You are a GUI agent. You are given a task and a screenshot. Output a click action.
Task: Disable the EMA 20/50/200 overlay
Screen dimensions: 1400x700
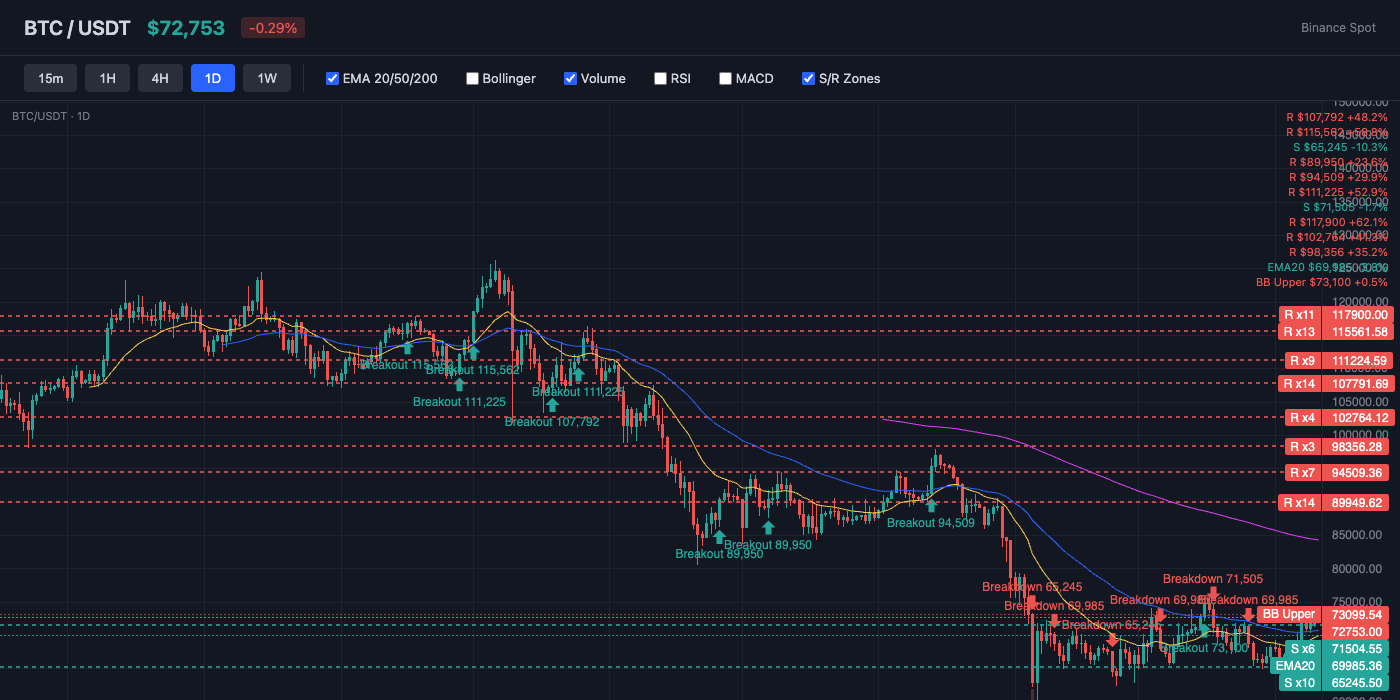(x=332, y=78)
